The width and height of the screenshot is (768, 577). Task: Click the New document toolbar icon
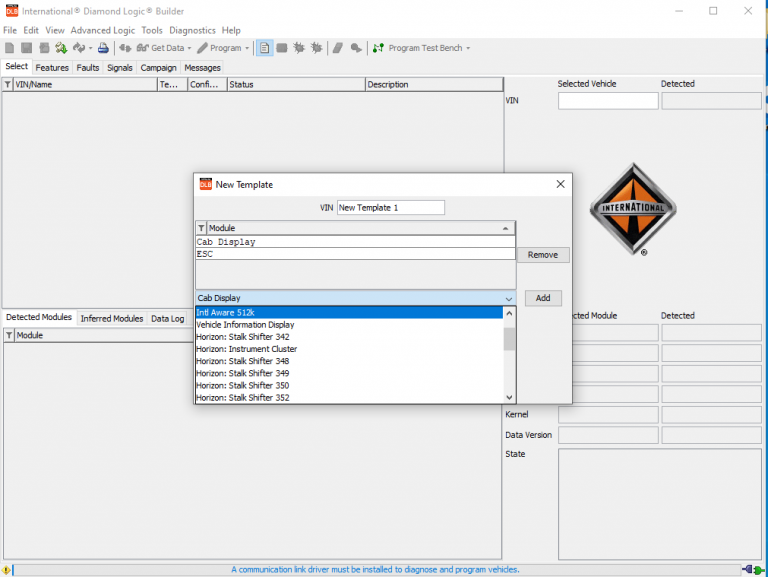click(9, 48)
